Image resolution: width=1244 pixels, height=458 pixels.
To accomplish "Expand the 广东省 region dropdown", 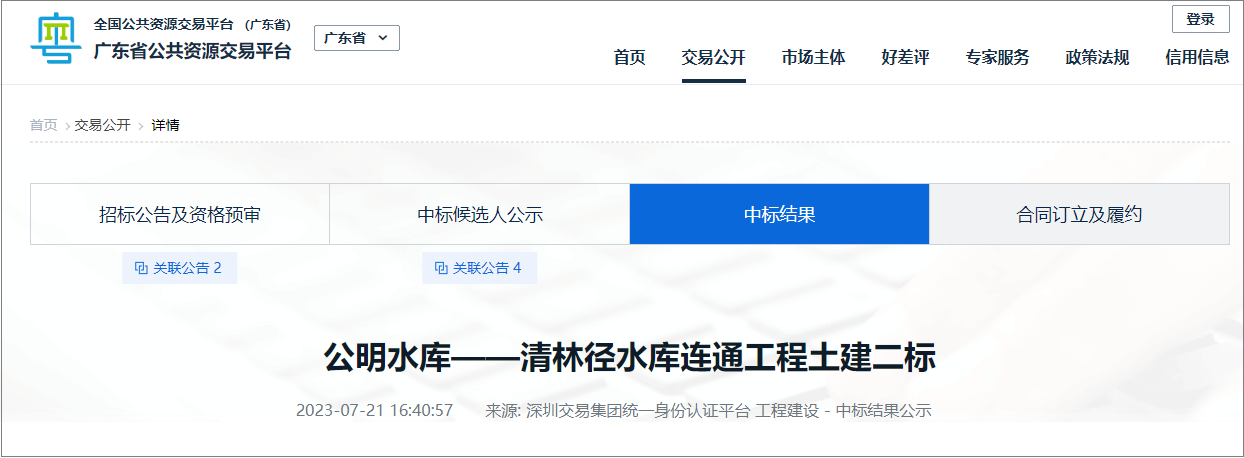I will [357, 38].
